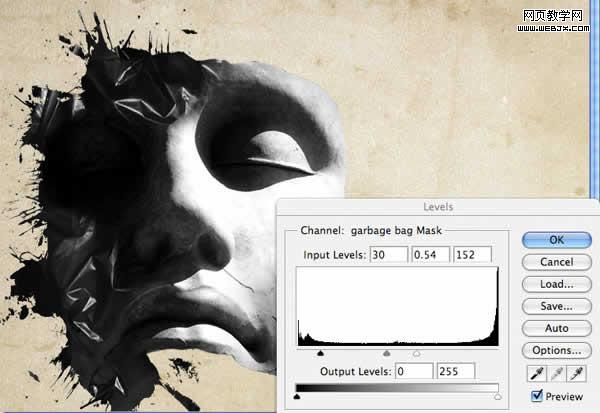This screenshot has height=413, width=600.
Task: Click the histogram graph in Levels
Action: (398, 307)
